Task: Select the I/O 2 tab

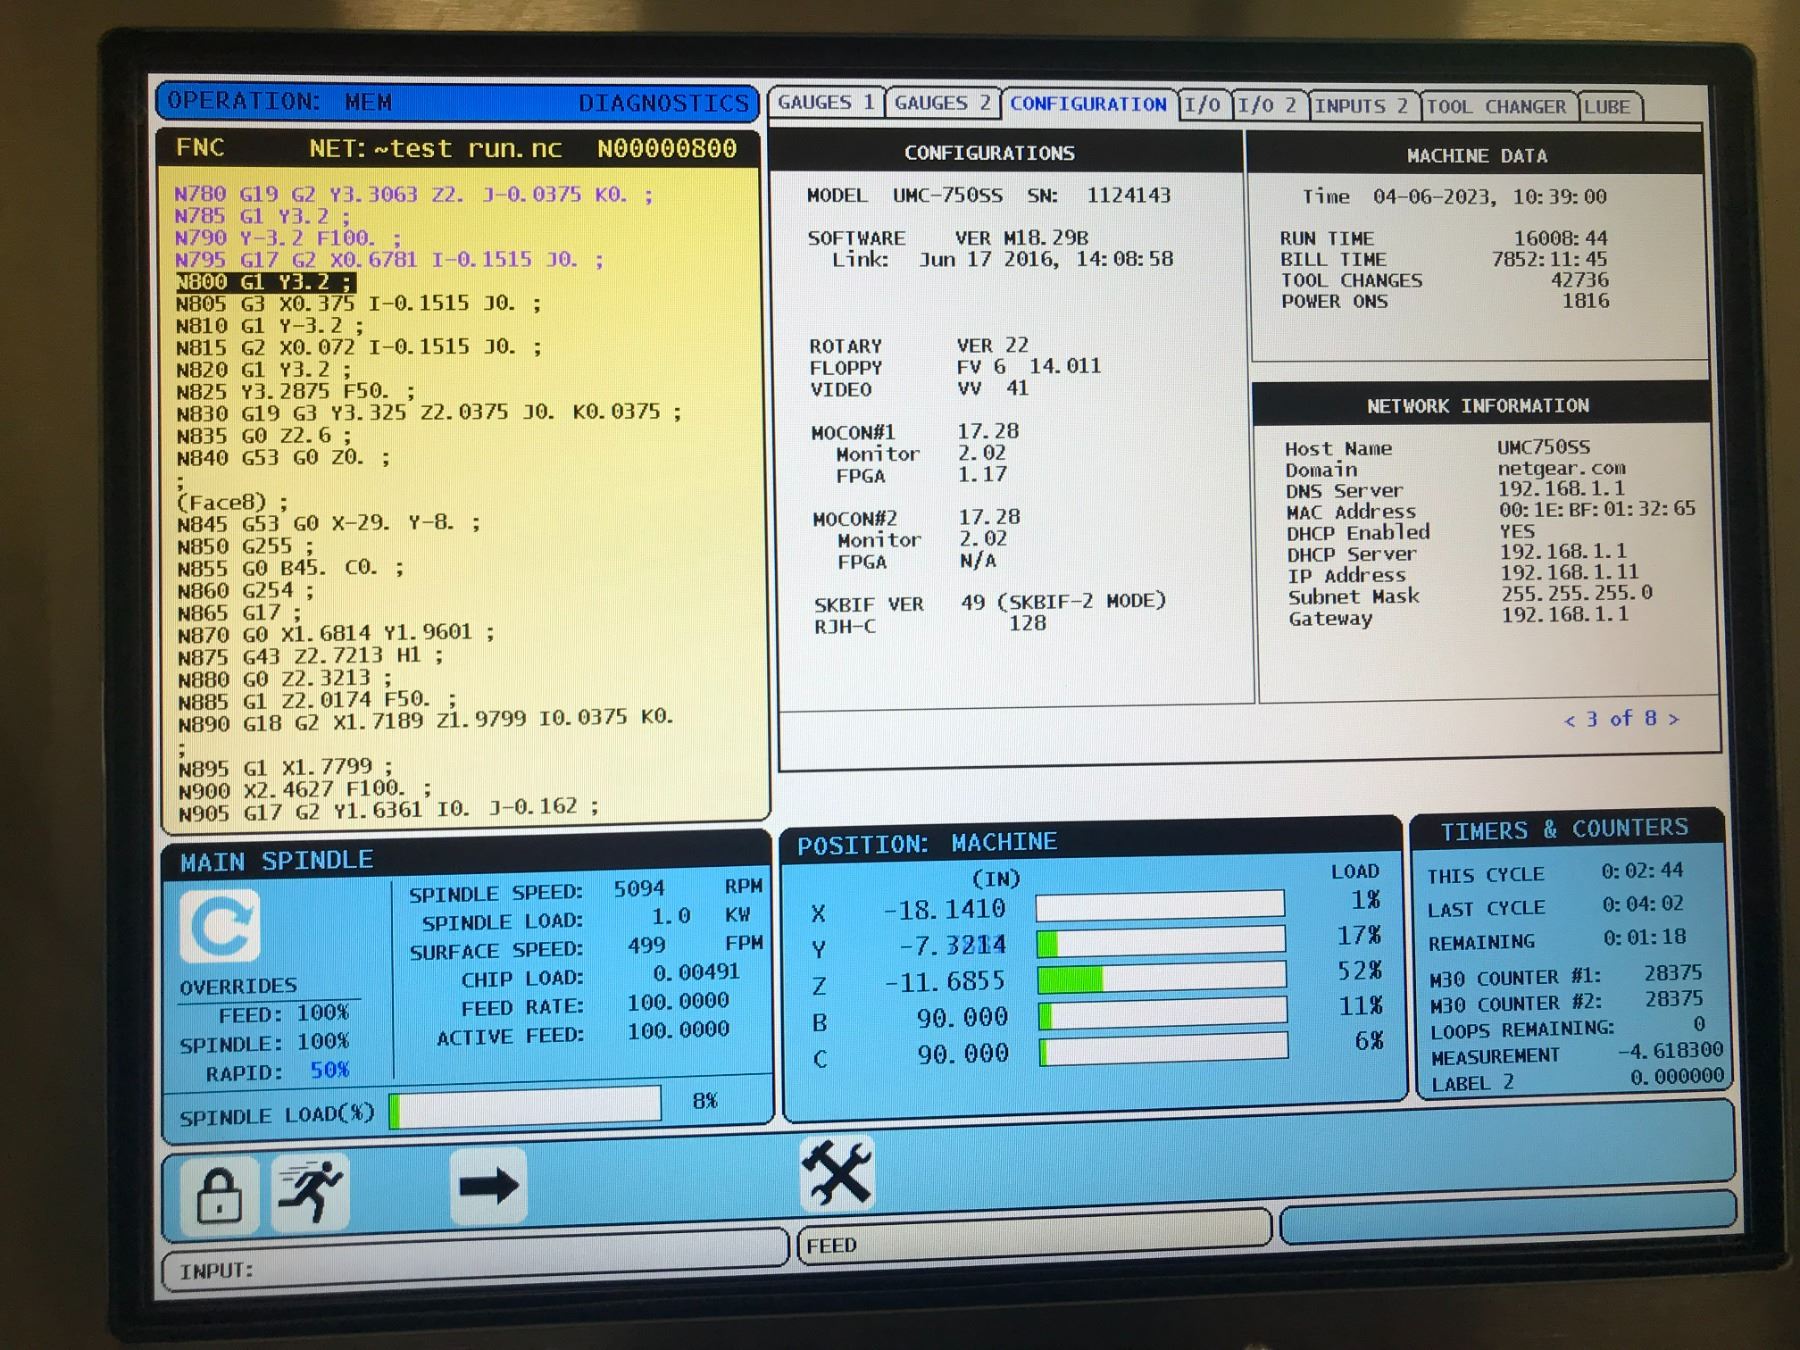Action: [1266, 106]
